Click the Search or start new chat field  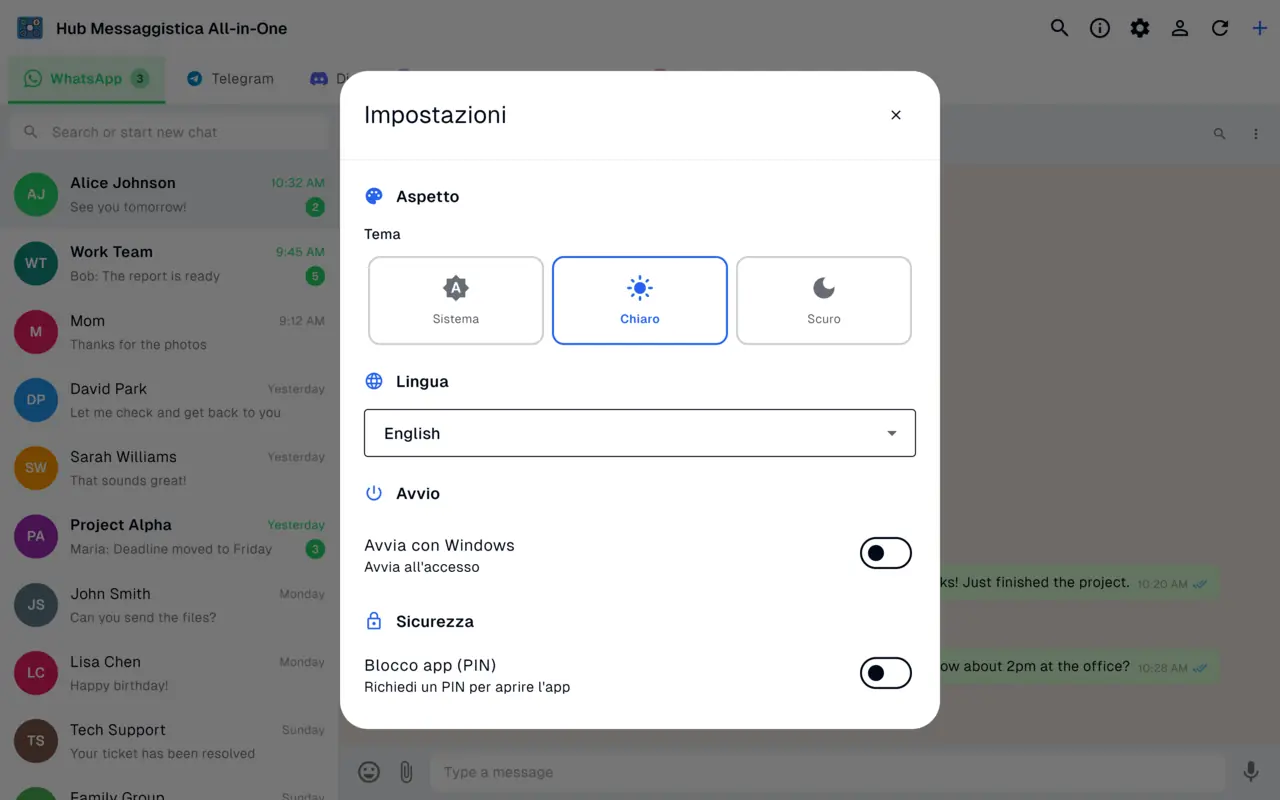(x=169, y=132)
